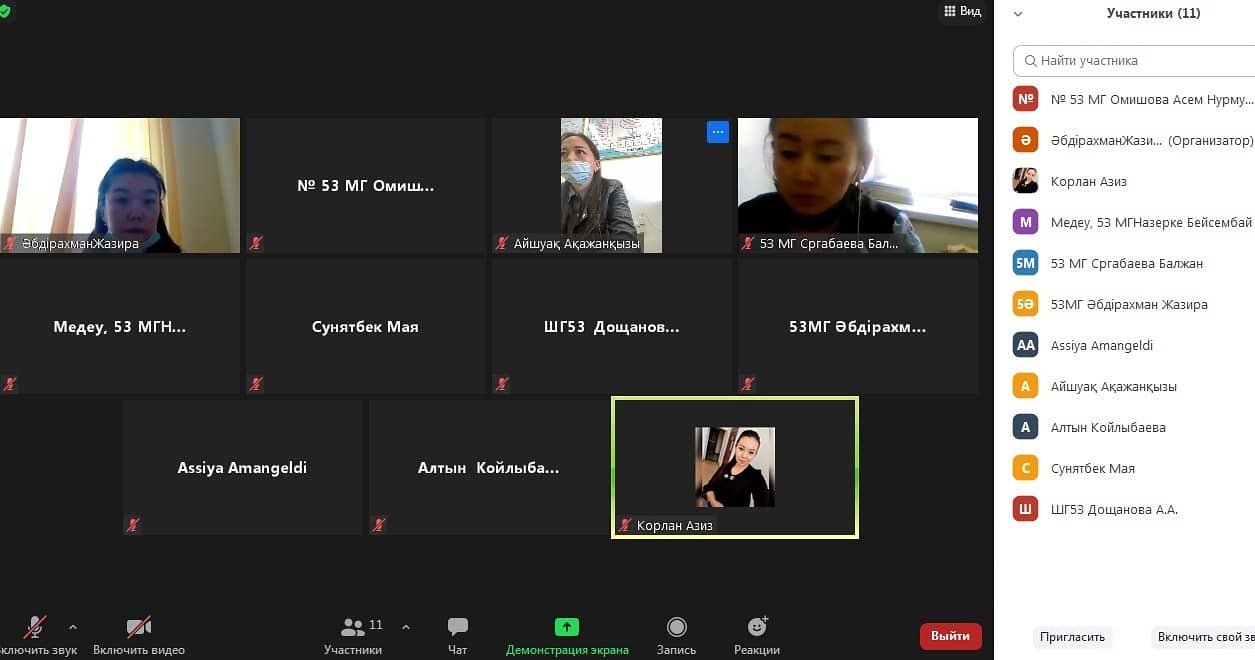
Task: Toggle the camera with Включить видео
Action: tap(139, 627)
